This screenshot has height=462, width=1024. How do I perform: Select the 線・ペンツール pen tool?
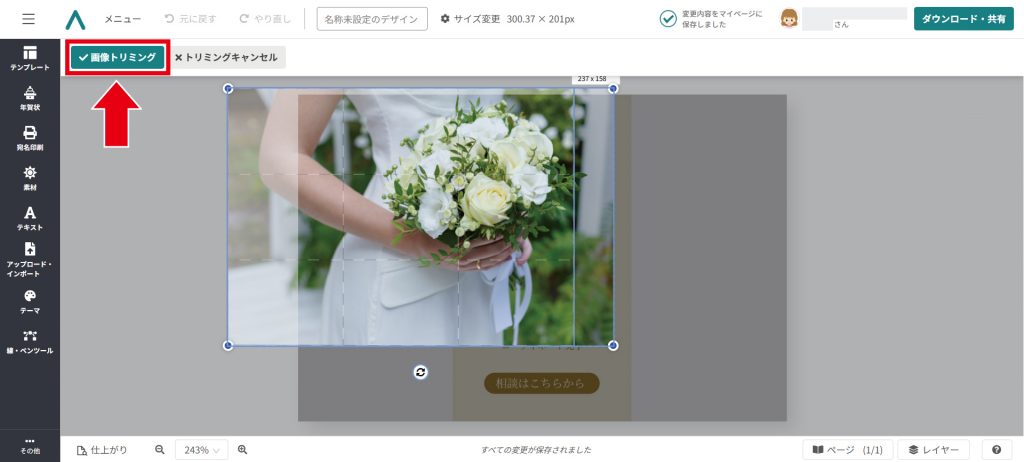(30, 341)
